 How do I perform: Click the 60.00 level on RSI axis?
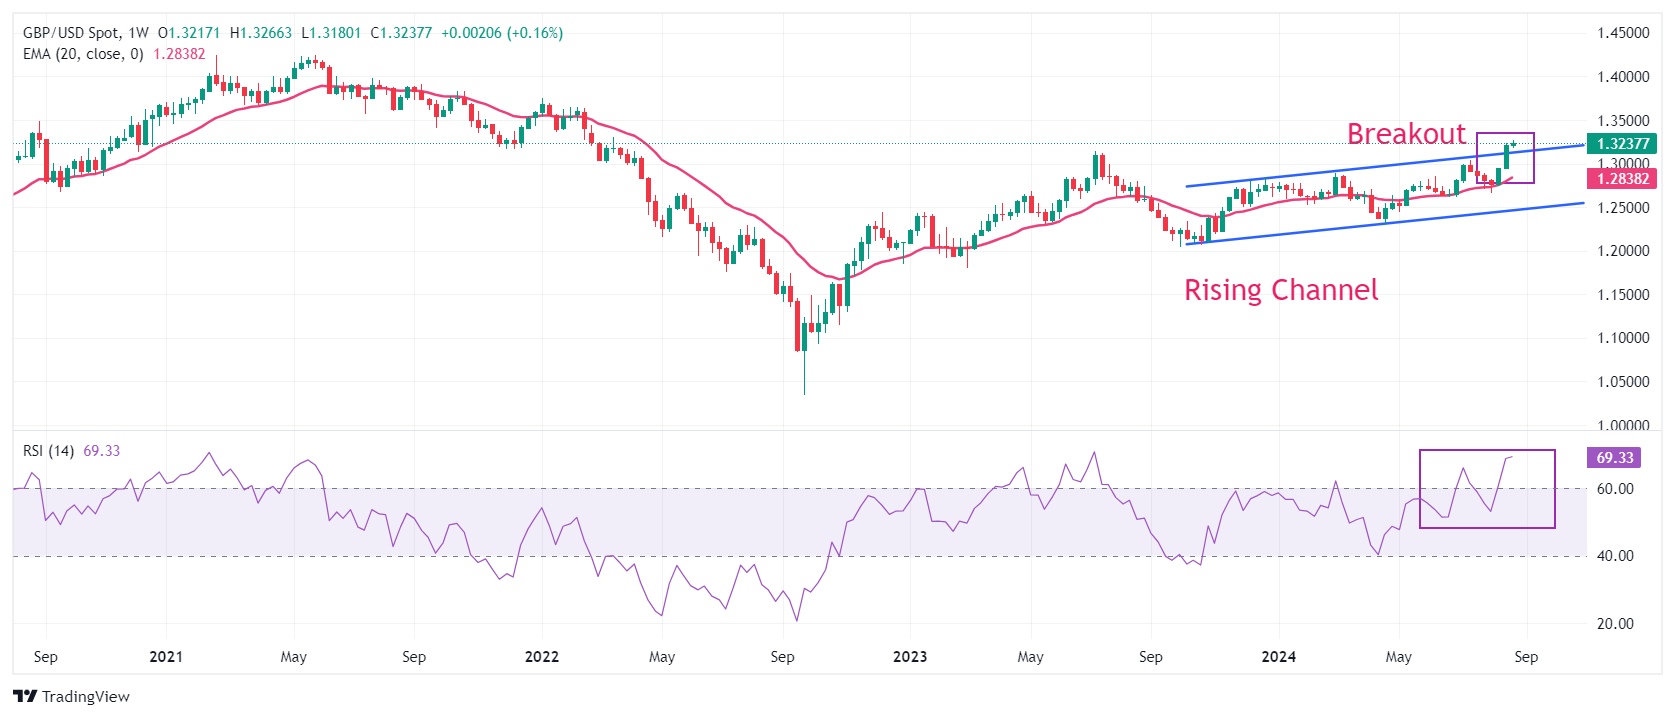coord(1614,489)
